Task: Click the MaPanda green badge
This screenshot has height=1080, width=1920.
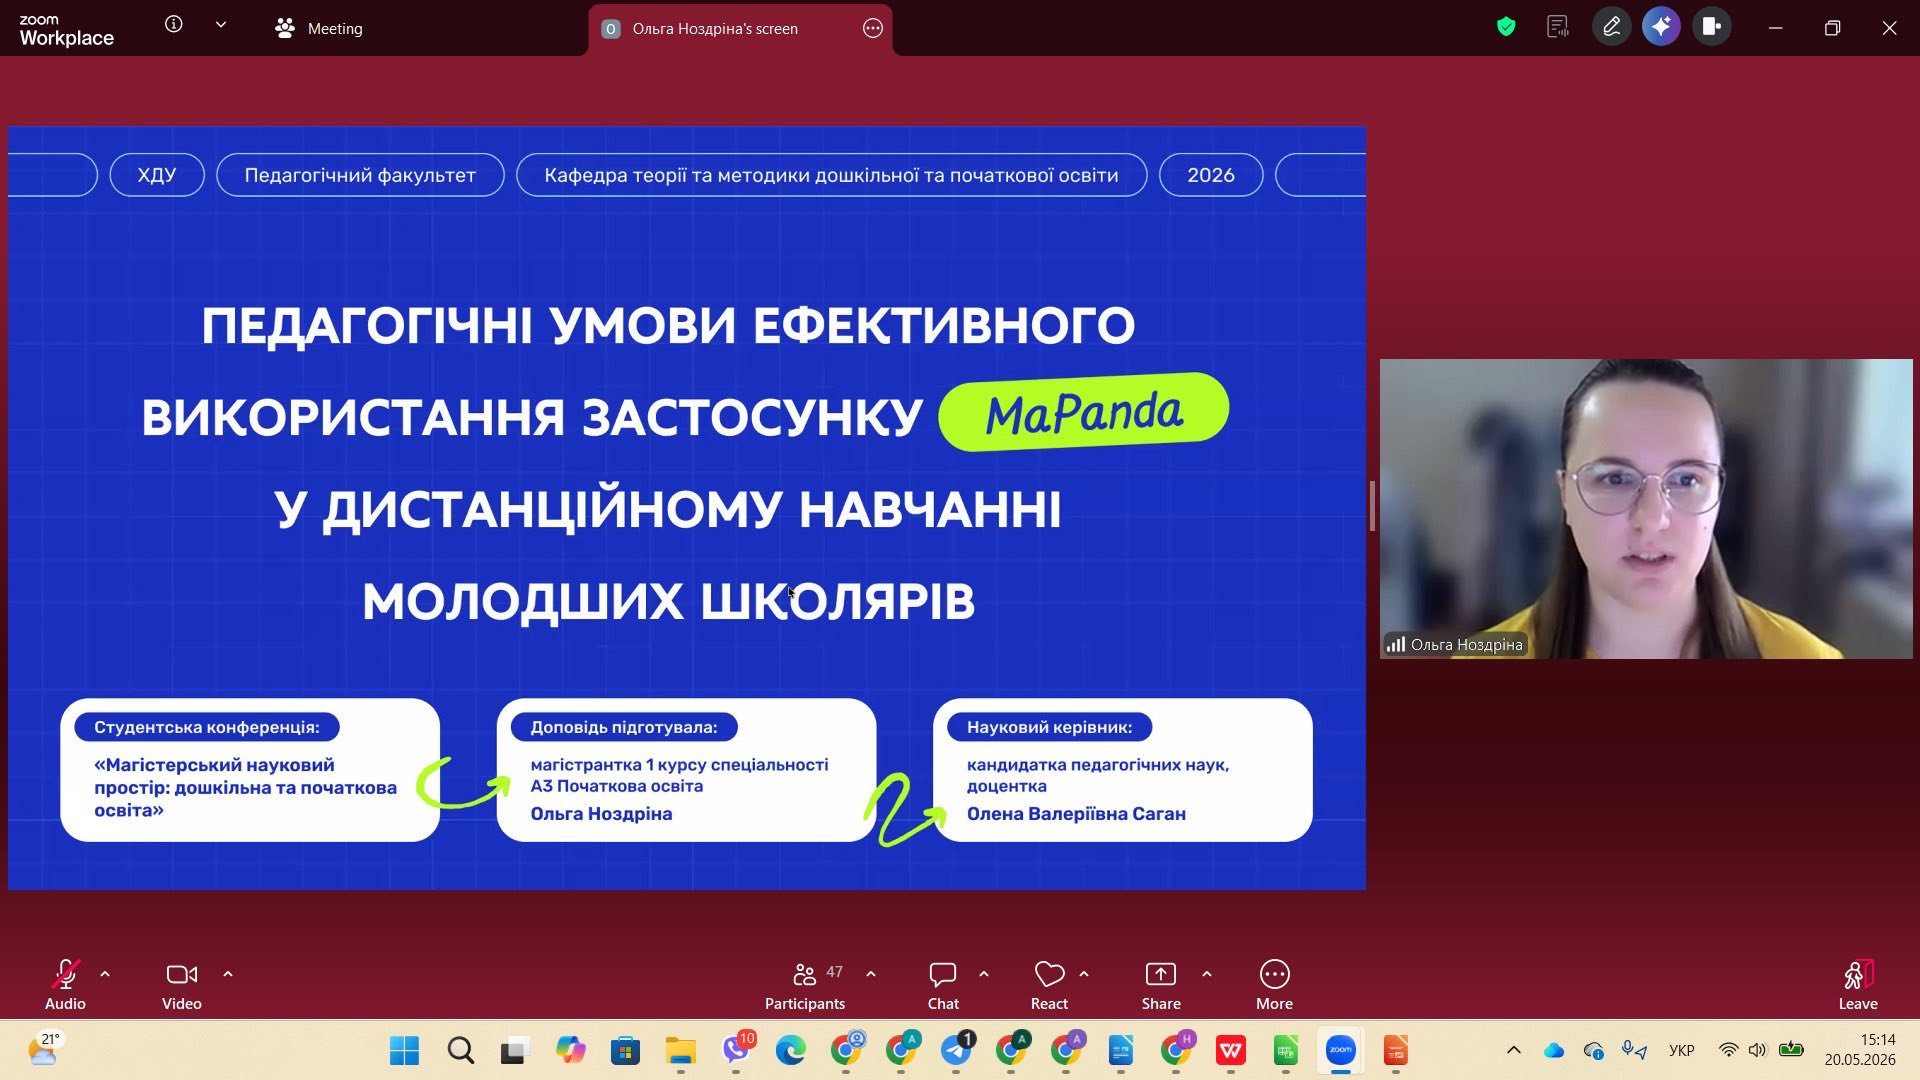Action: (x=1084, y=412)
